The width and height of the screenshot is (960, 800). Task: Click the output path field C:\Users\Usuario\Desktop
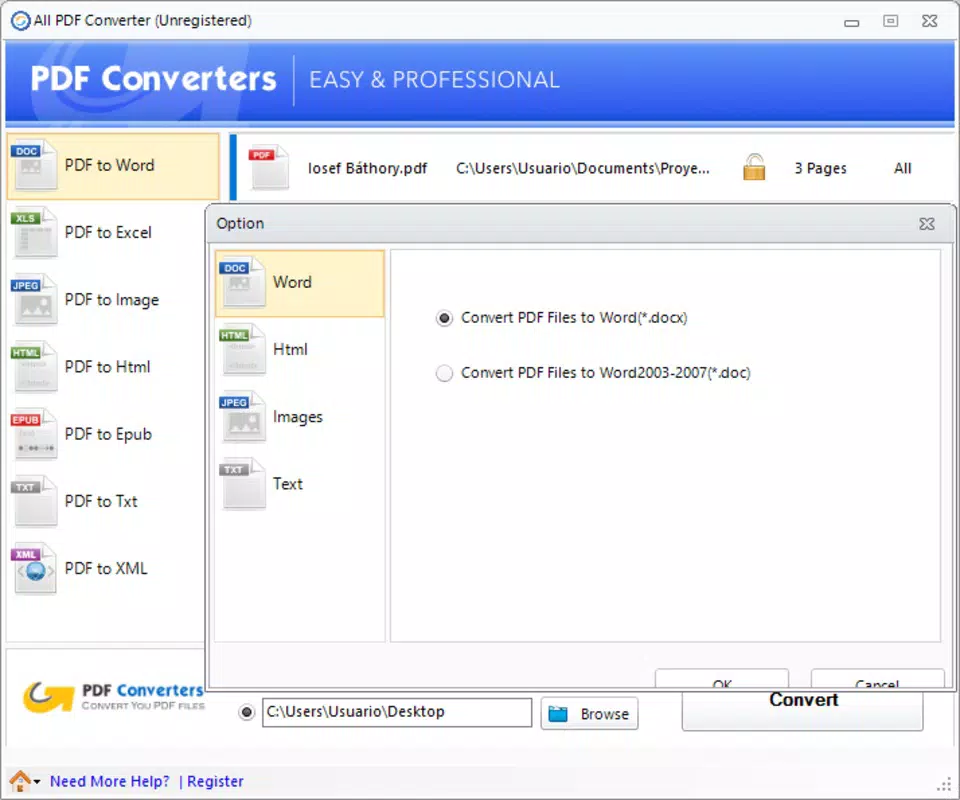(x=397, y=712)
